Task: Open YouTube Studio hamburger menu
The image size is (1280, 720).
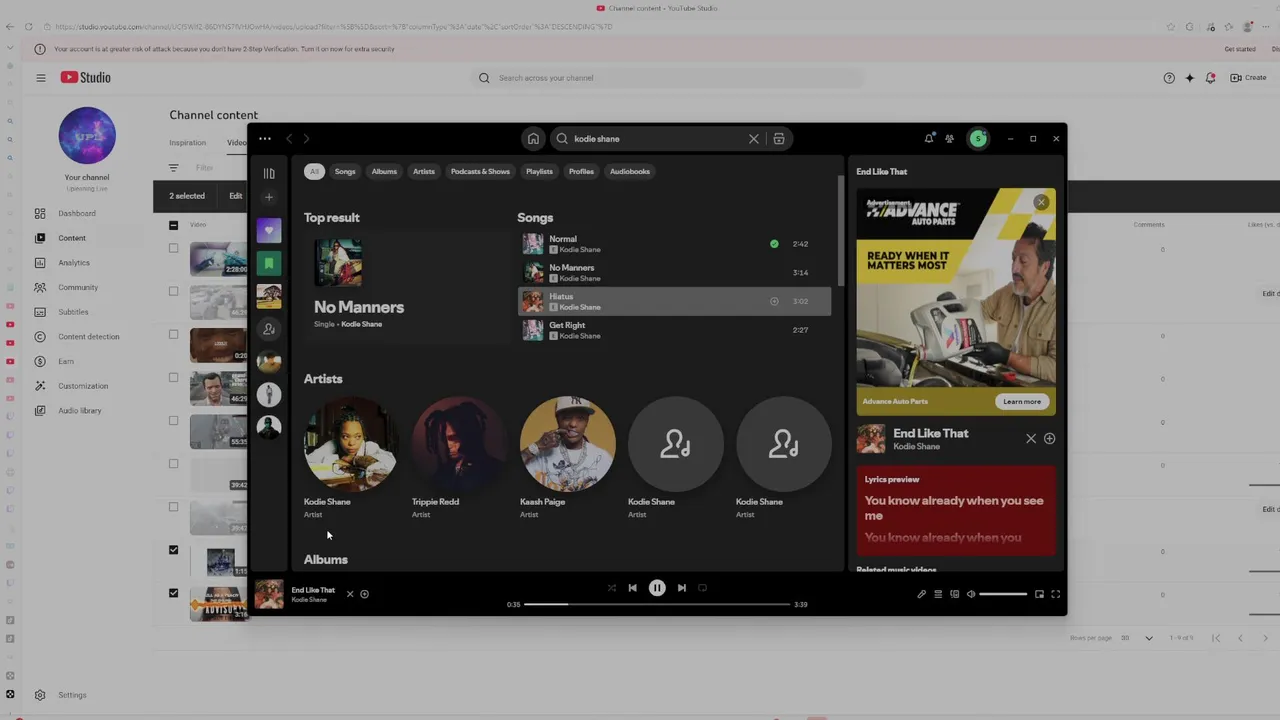Action: (41, 78)
